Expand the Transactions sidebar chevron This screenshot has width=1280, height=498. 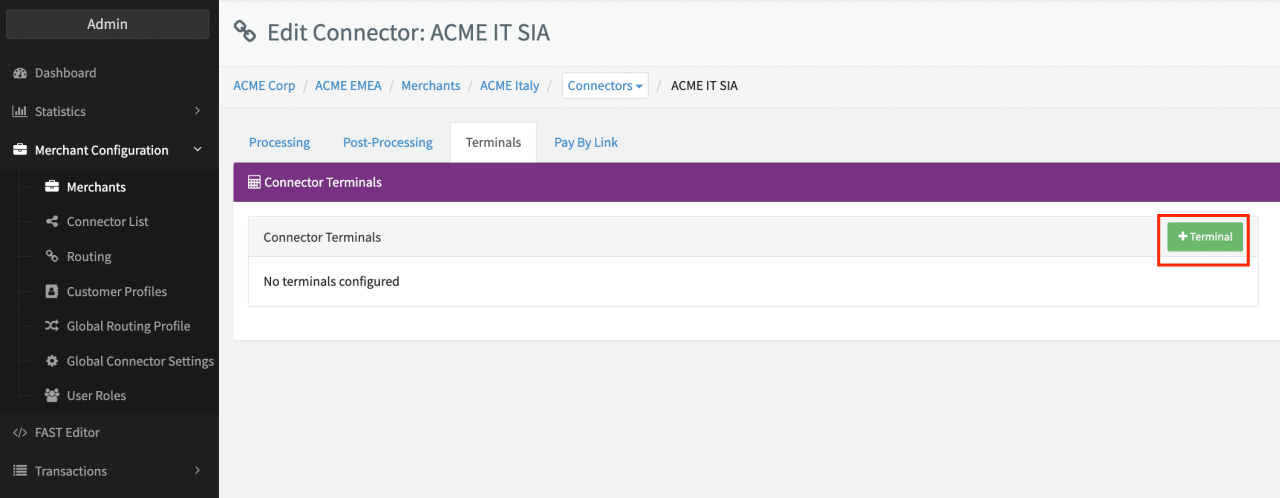[197, 471]
